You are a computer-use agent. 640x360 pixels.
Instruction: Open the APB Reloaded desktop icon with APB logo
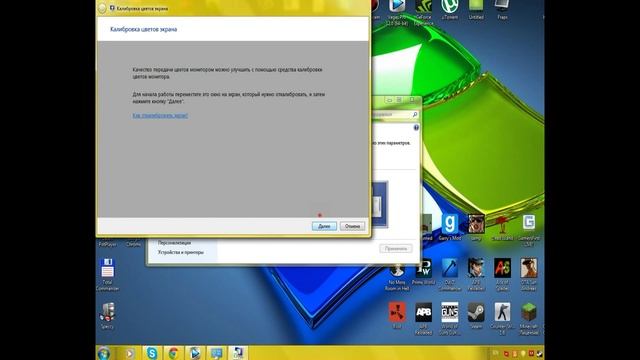click(x=423, y=318)
